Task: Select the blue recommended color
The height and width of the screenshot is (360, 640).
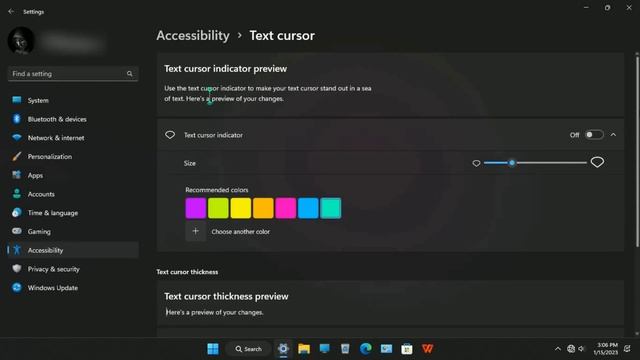Action: tap(308, 208)
